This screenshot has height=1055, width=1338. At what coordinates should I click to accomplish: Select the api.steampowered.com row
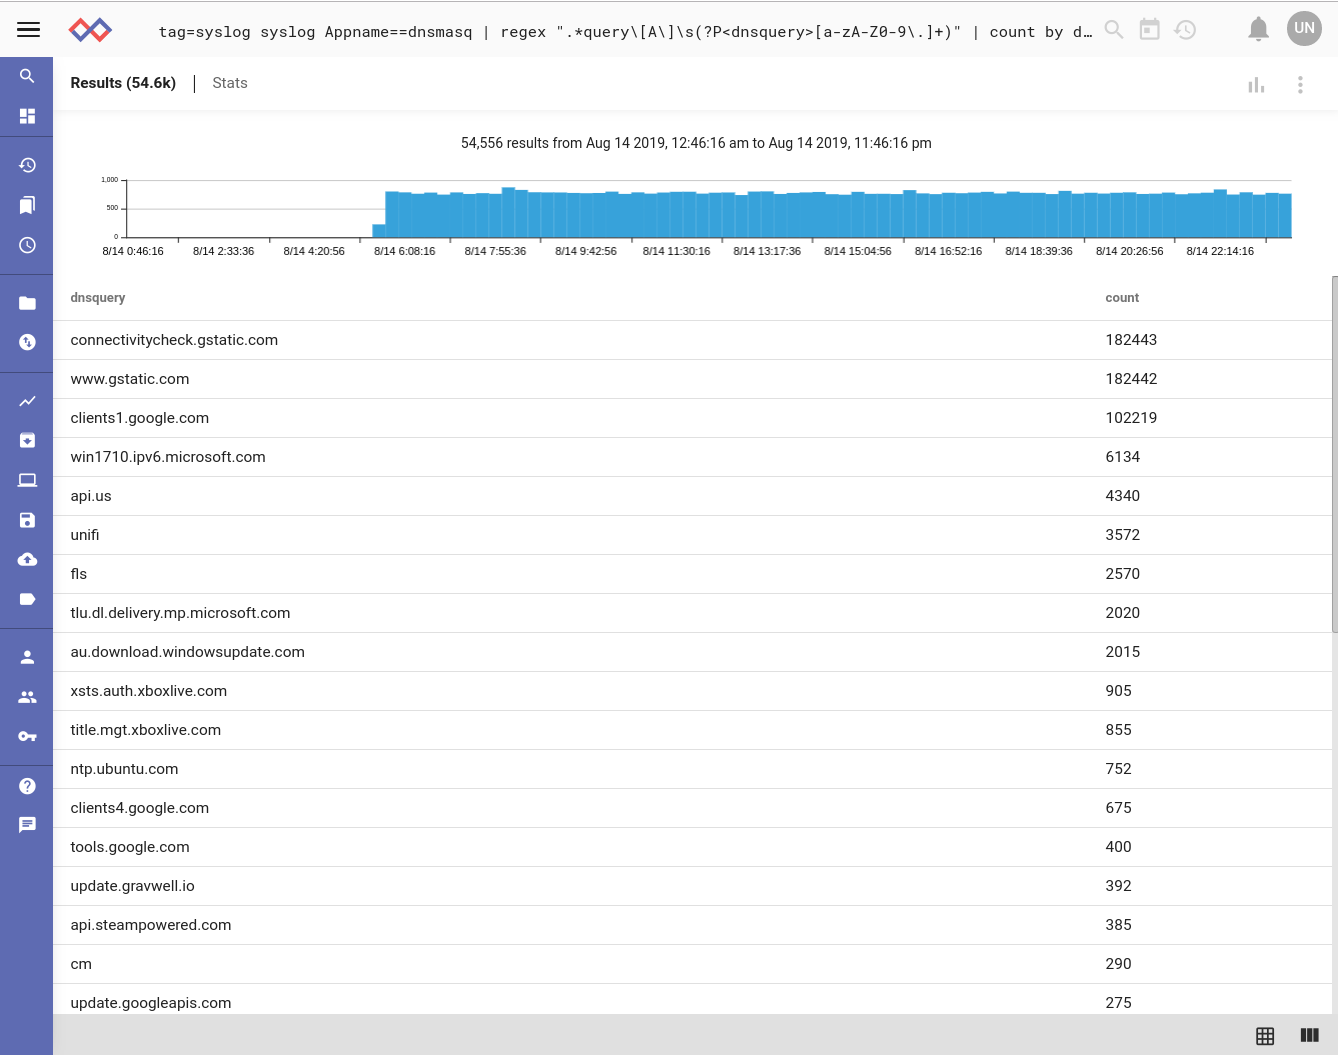pos(692,925)
